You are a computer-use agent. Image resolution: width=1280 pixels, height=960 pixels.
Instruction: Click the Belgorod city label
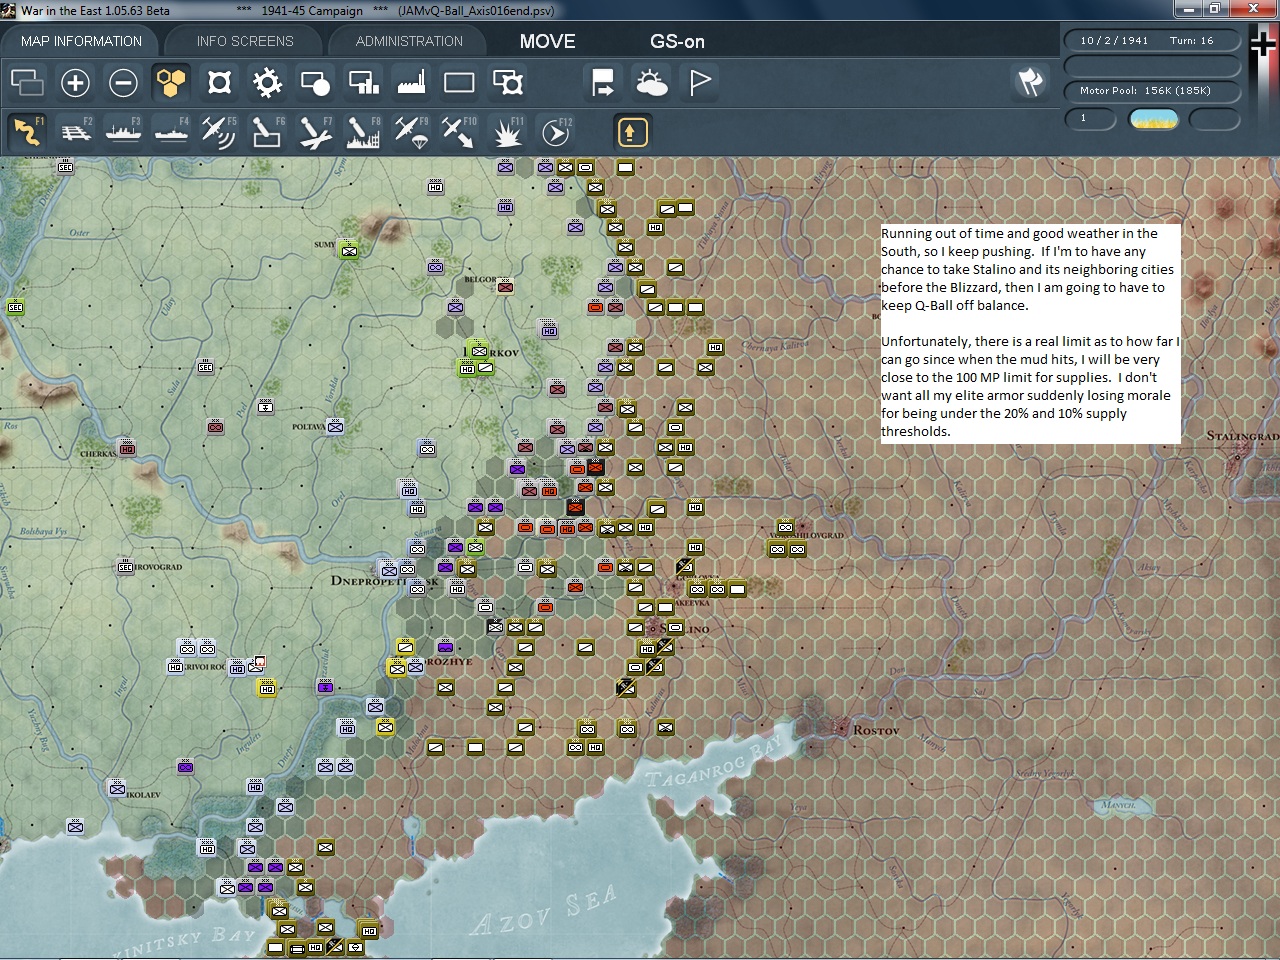[480, 280]
